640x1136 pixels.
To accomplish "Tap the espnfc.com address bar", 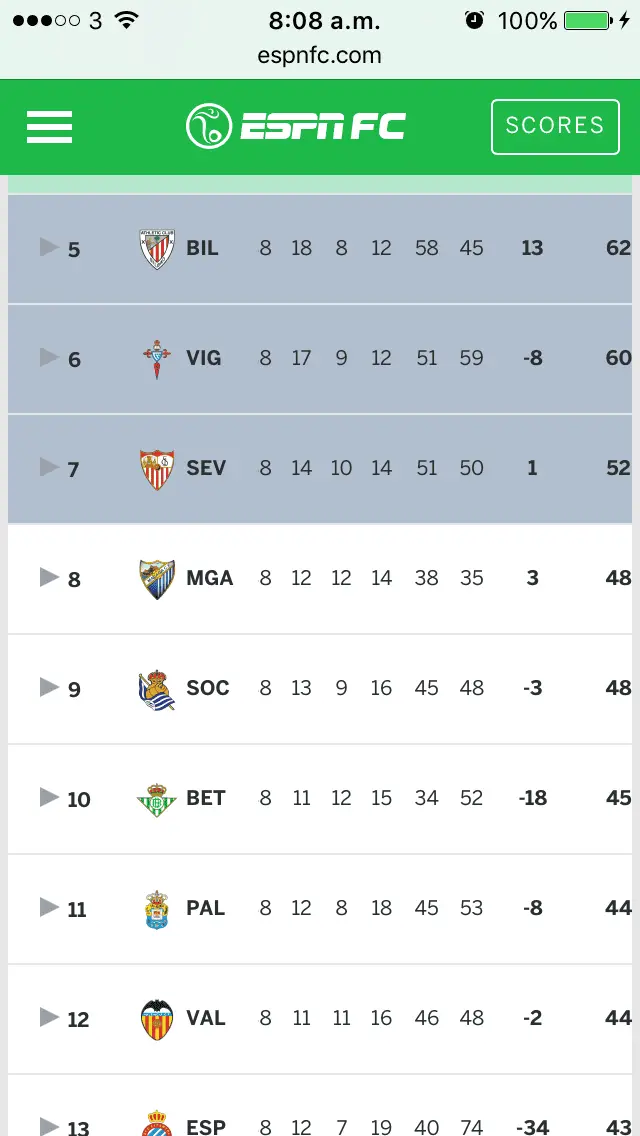I will tap(320, 56).
